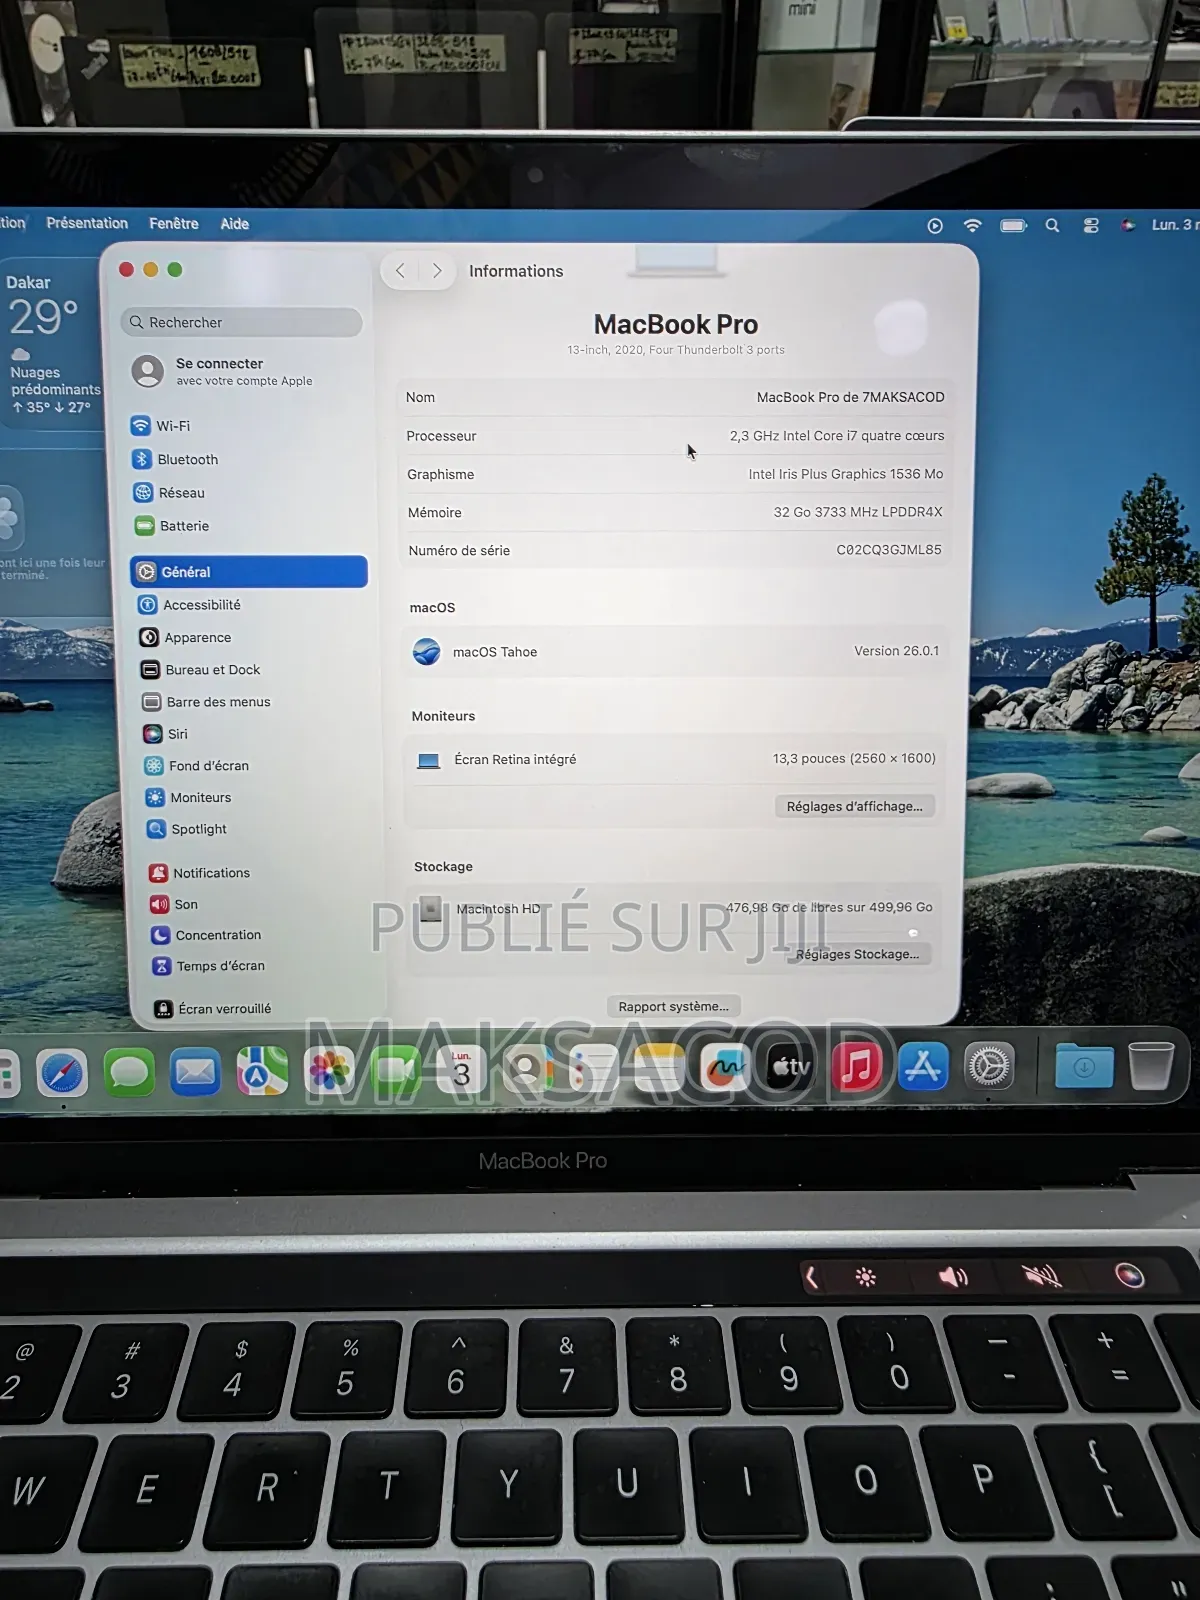The height and width of the screenshot is (1600, 1200).
Task: Click Rapport système button
Action: point(673,1006)
